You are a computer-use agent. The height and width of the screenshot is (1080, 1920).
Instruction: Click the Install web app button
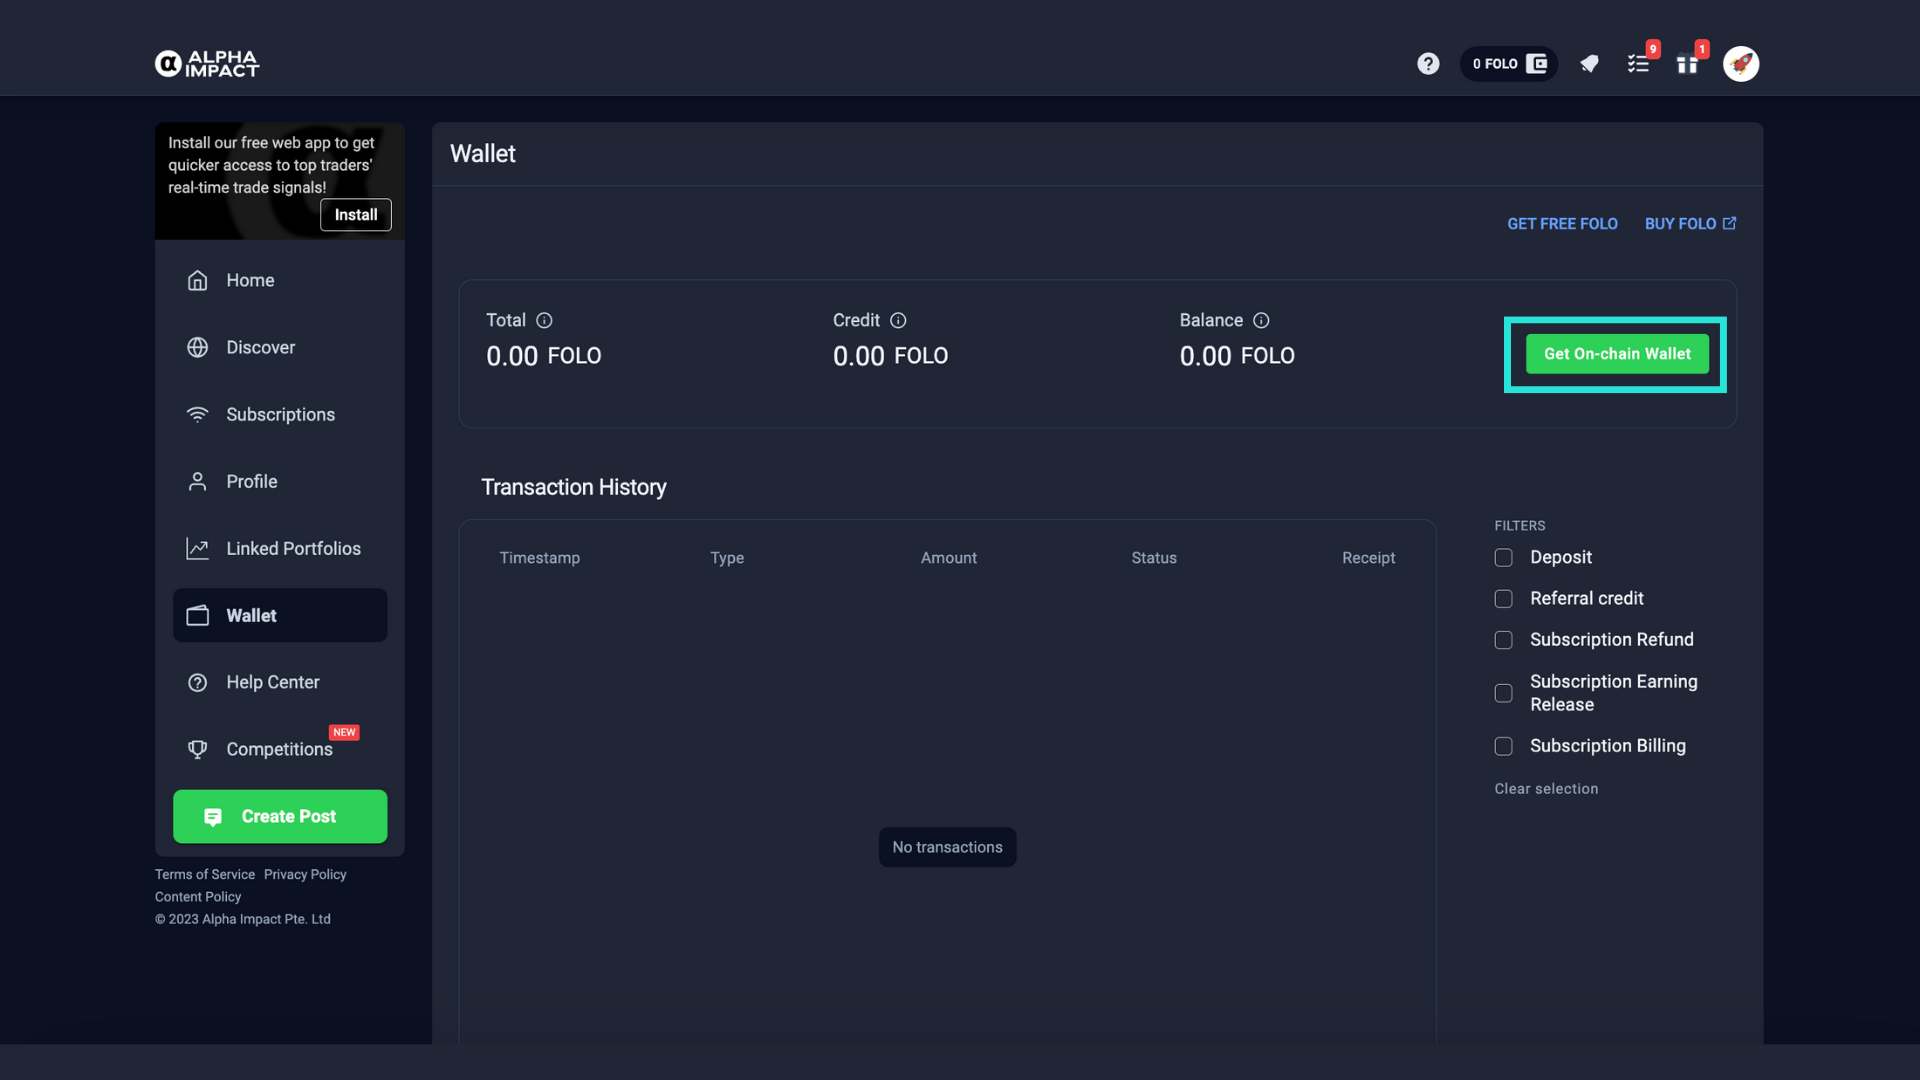pyautogui.click(x=356, y=215)
